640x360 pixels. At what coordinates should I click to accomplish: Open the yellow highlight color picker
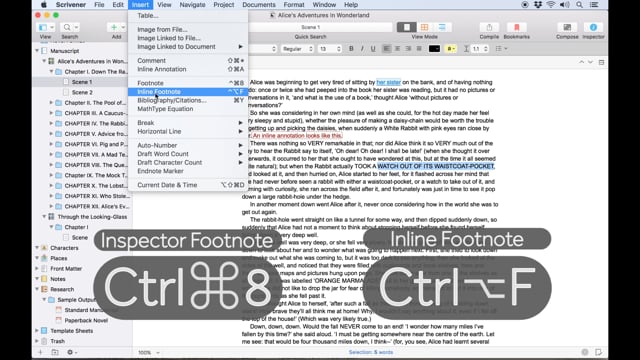point(450,49)
